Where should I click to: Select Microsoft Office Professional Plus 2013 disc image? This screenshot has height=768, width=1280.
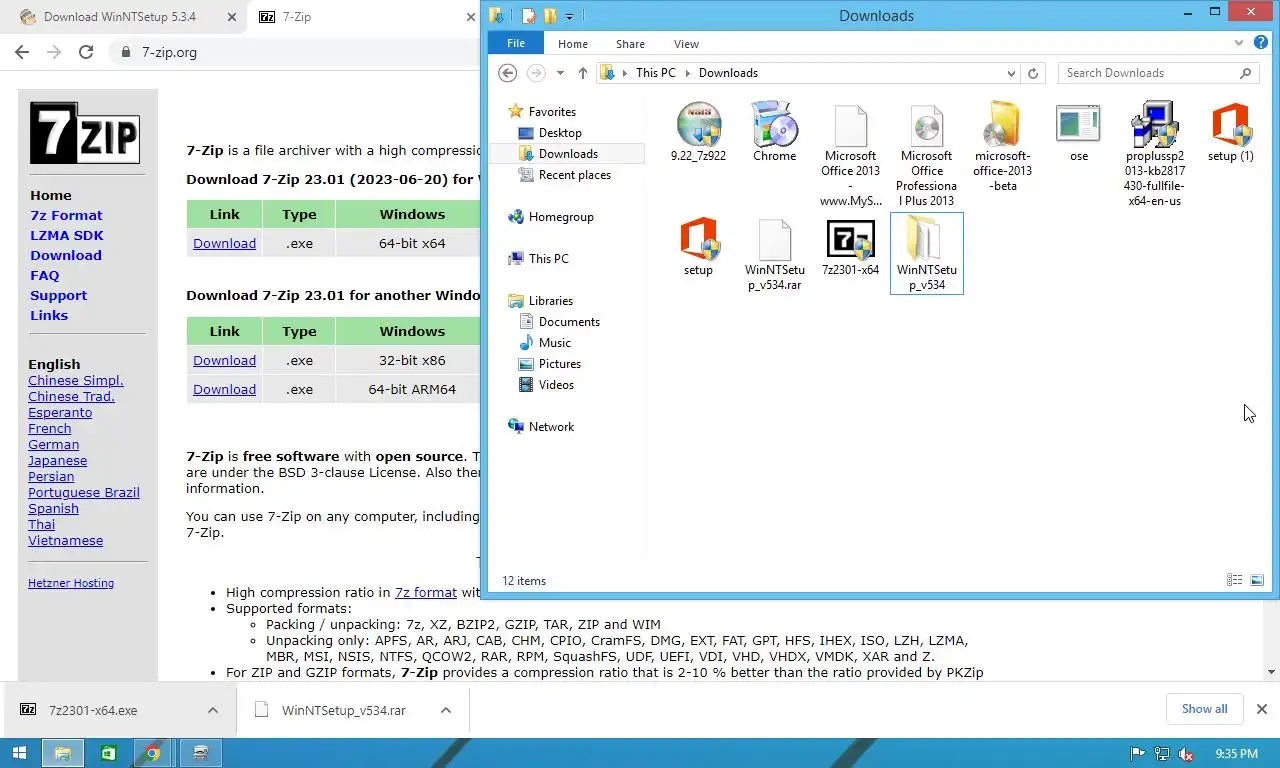tap(926, 155)
